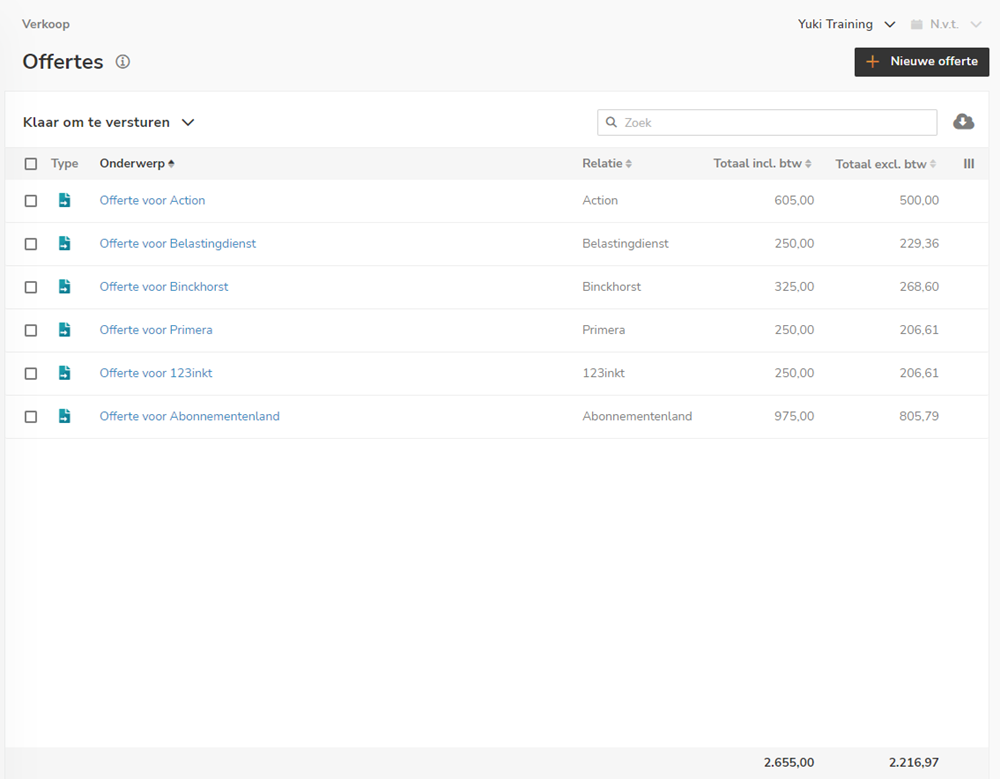
Task: Open the Offertes info icon
Action: pyautogui.click(x=122, y=62)
